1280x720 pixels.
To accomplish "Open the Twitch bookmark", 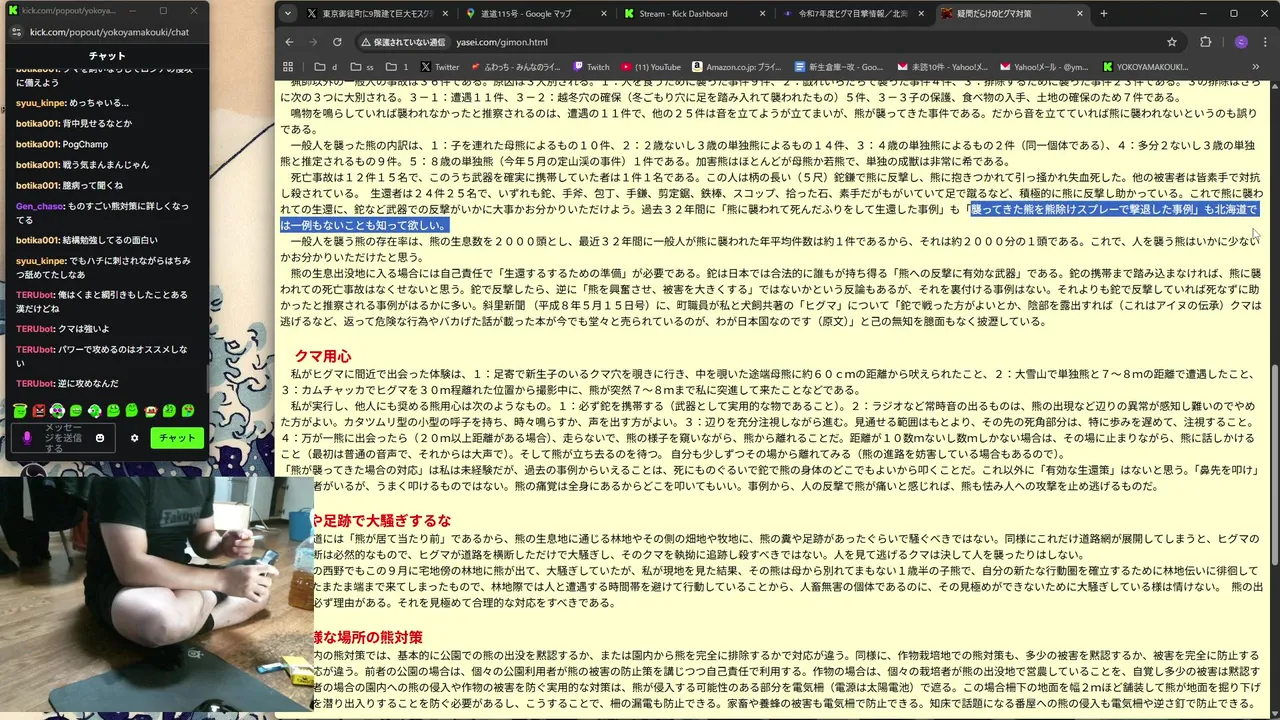I will [x=591, y=67].
